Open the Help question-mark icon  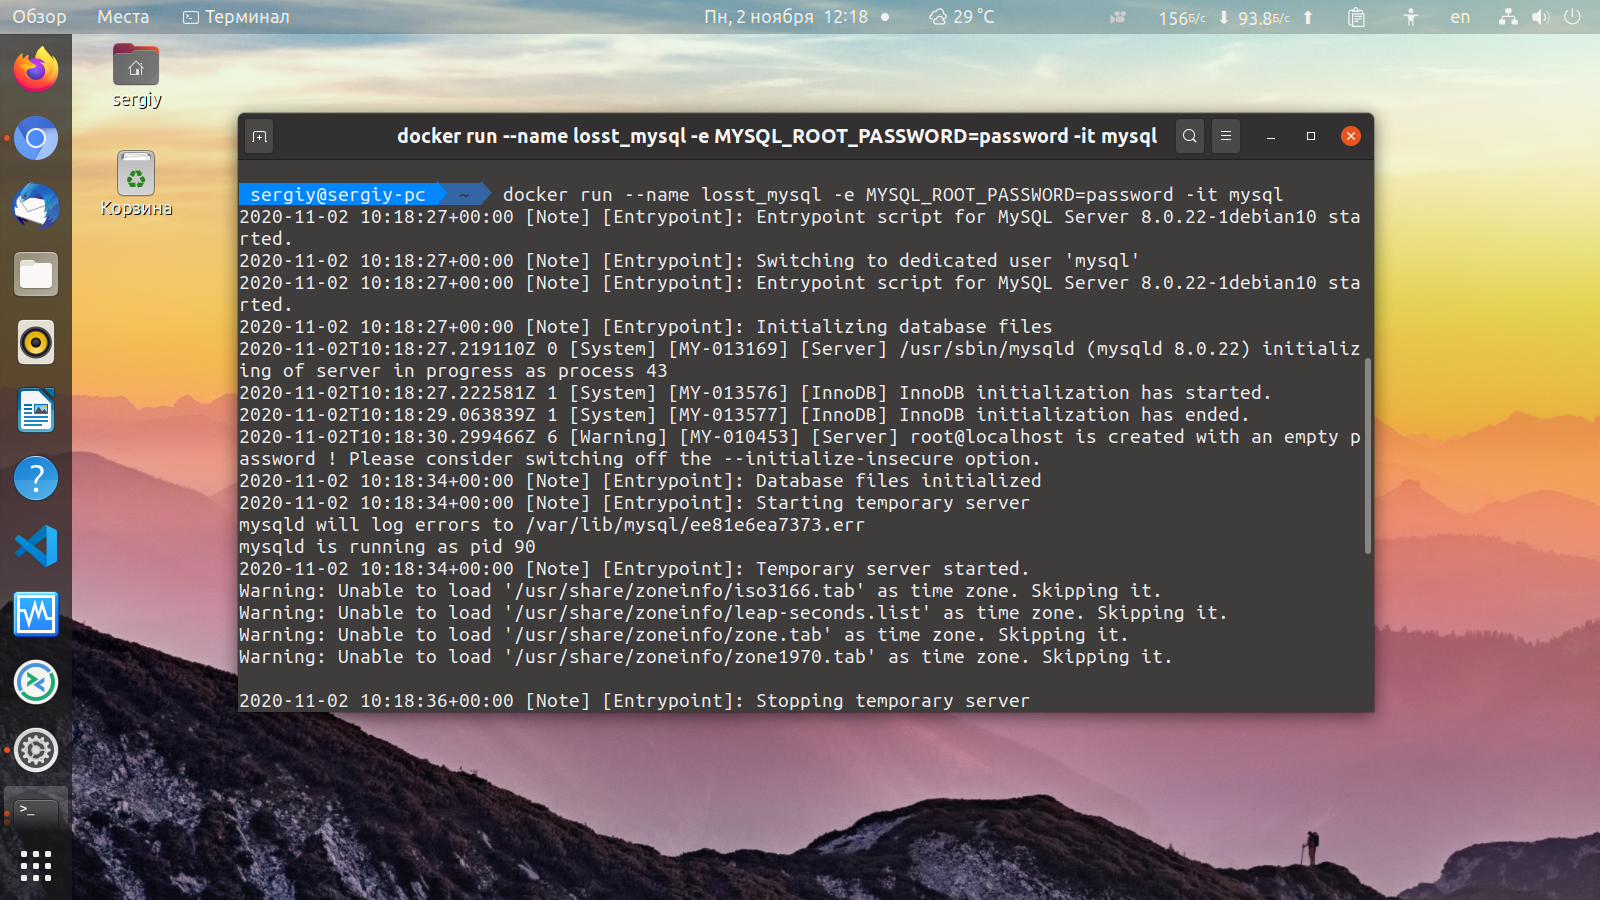(x=36, y=478)
